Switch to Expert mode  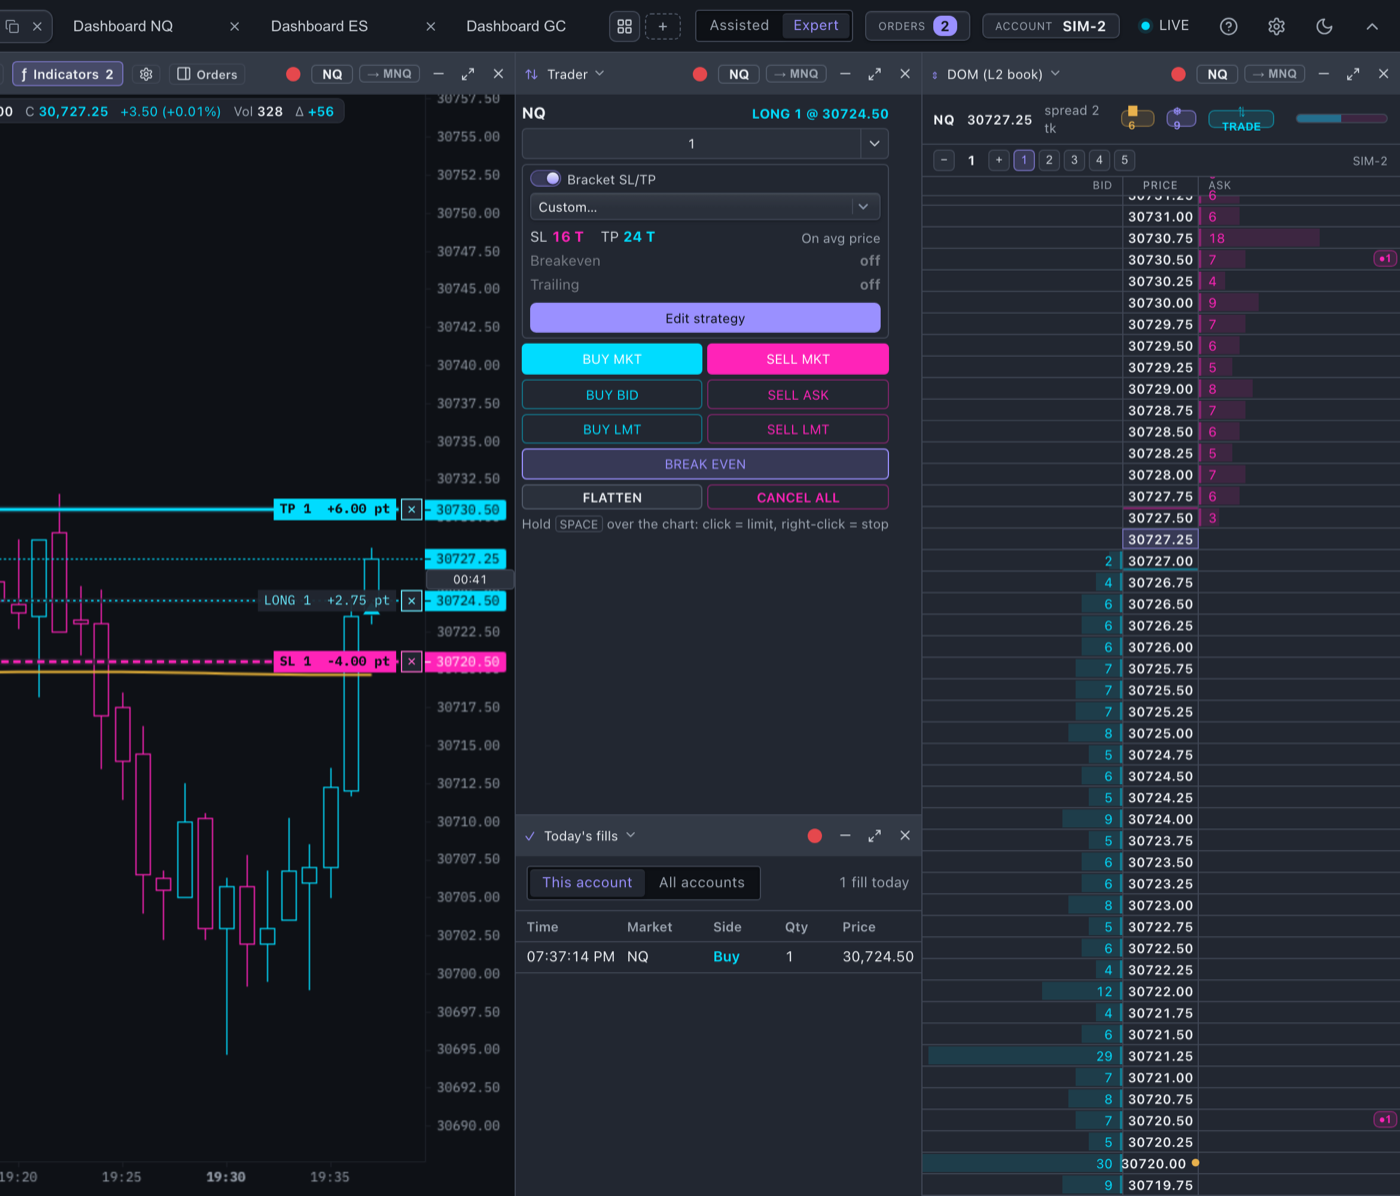[x=816, y=26]
